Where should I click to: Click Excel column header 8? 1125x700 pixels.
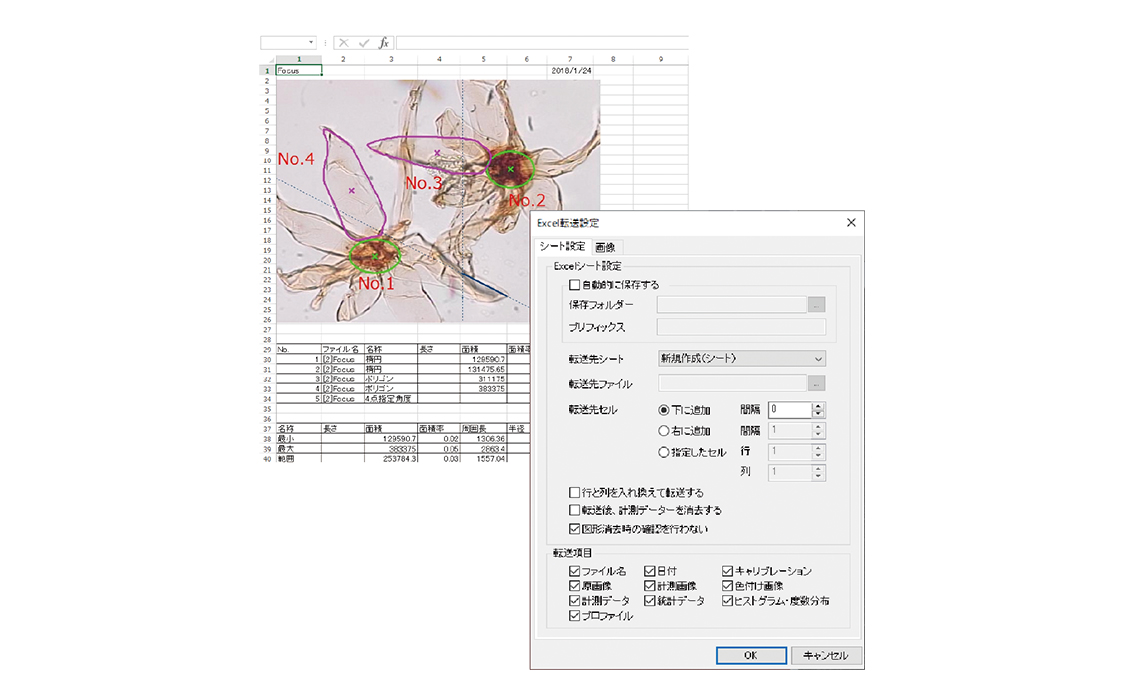(x=613, y=60)
